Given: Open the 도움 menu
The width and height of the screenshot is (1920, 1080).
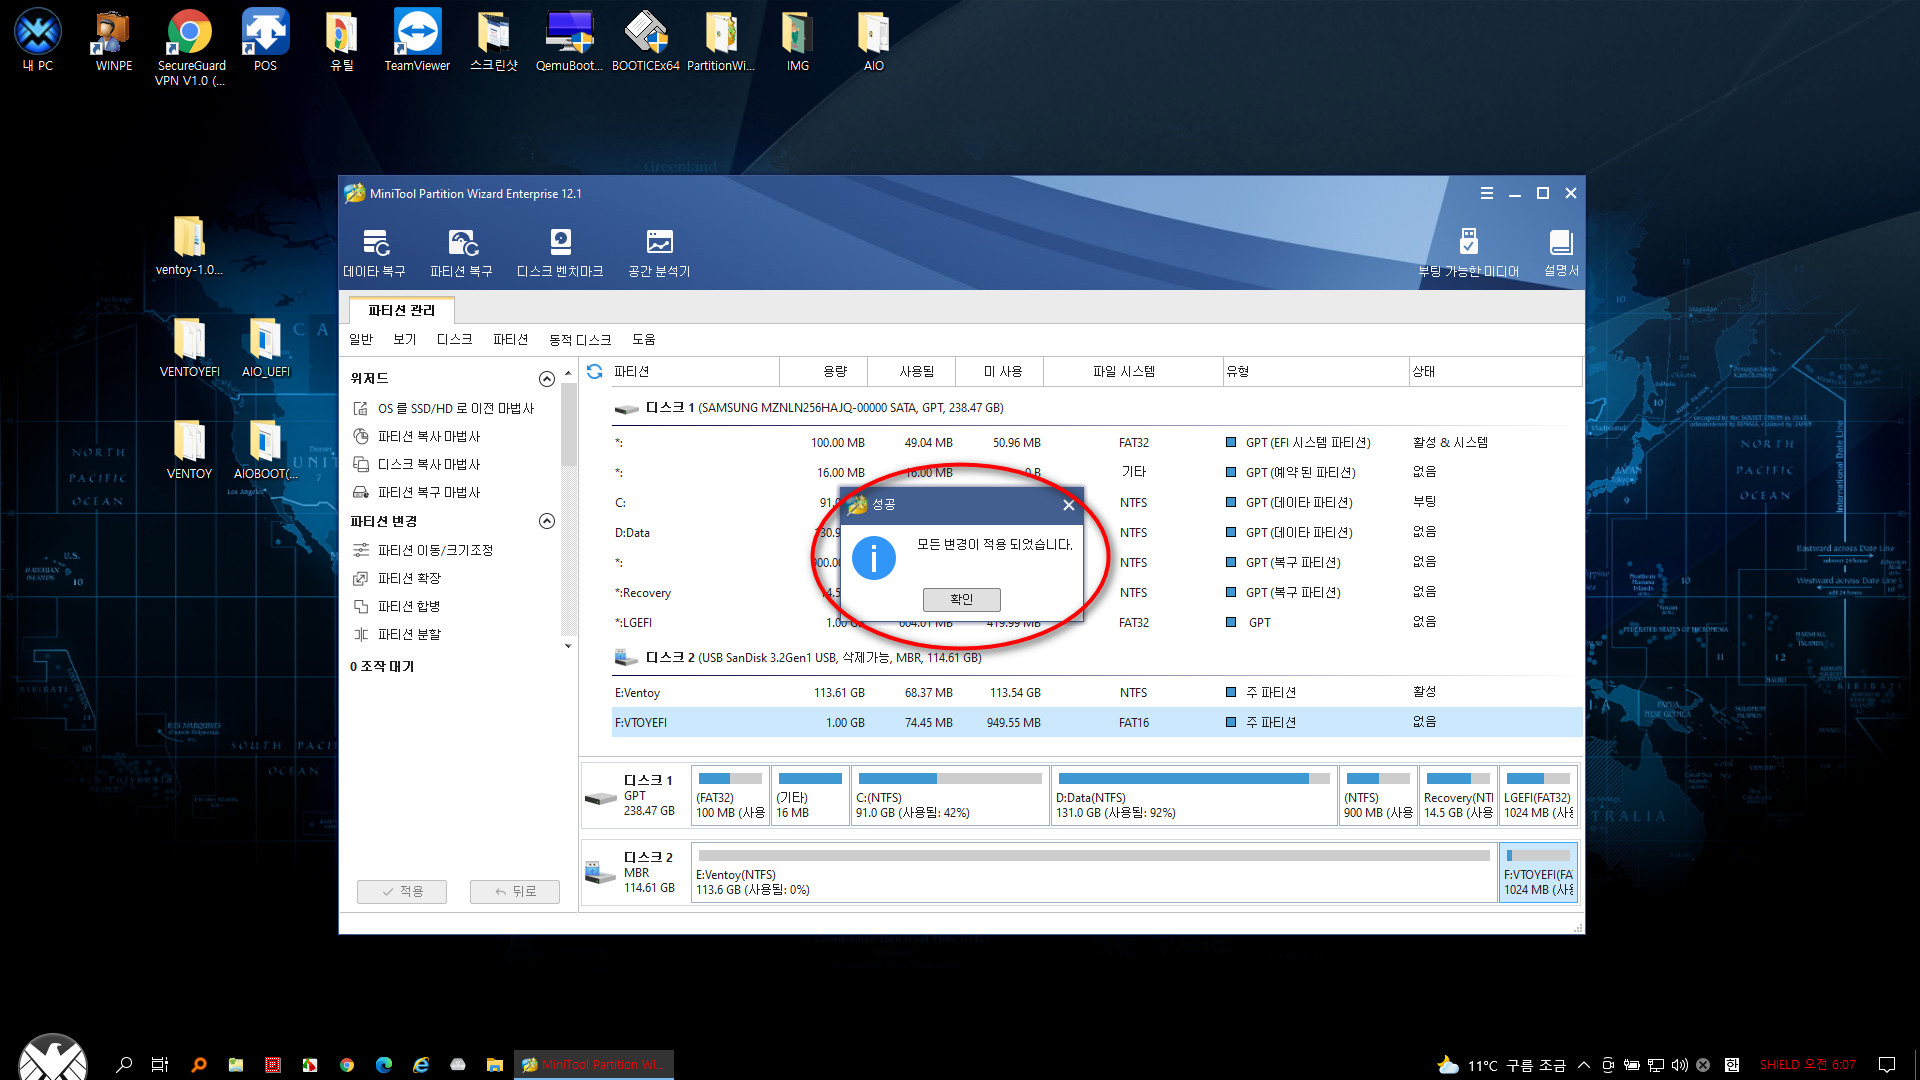Looking at the screenshot, I should [x=644, y=340].
